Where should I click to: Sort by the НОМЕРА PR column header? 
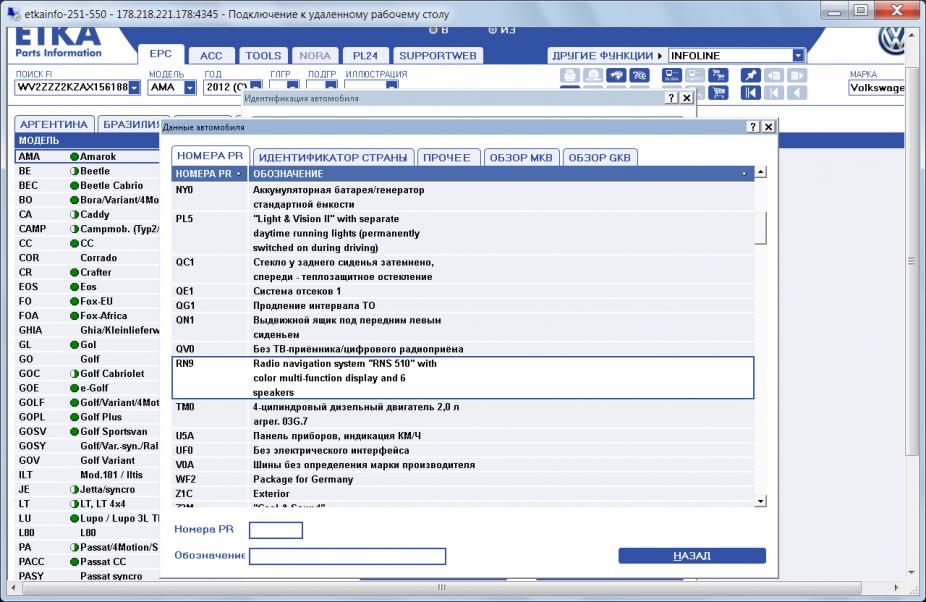[x=209, y=174]
